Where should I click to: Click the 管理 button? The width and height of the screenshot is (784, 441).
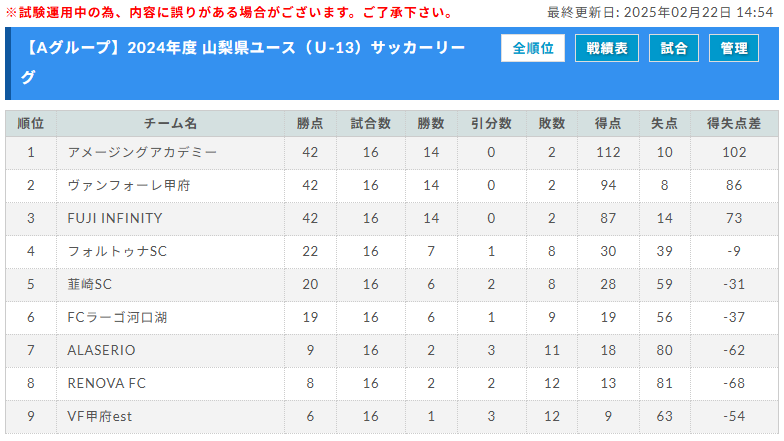click(734, 48)
